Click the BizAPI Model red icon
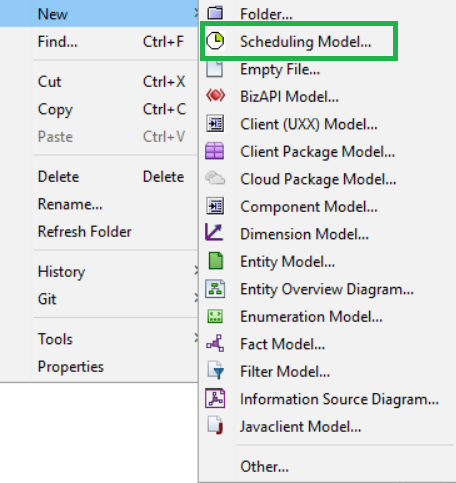This screenshot has height=483, width=456. click(x=215, y=96)
